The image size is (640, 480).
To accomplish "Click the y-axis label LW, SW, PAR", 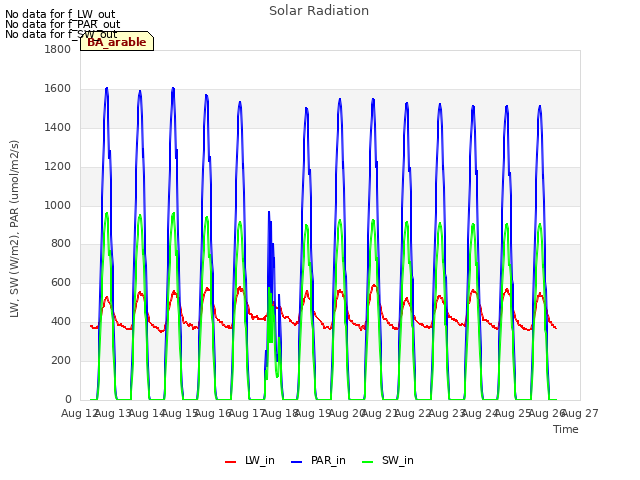I will [14, 229].
